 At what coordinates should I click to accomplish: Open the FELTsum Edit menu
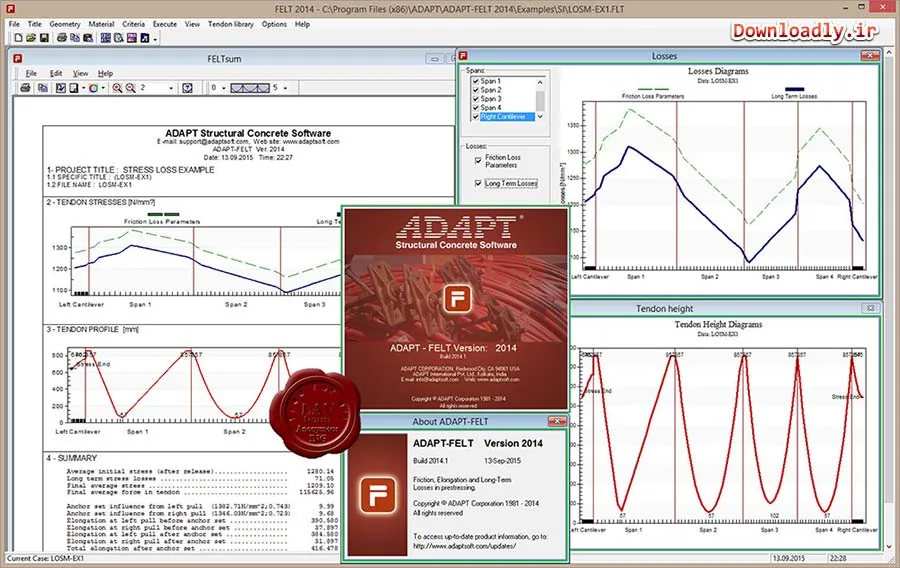point(56,73)
